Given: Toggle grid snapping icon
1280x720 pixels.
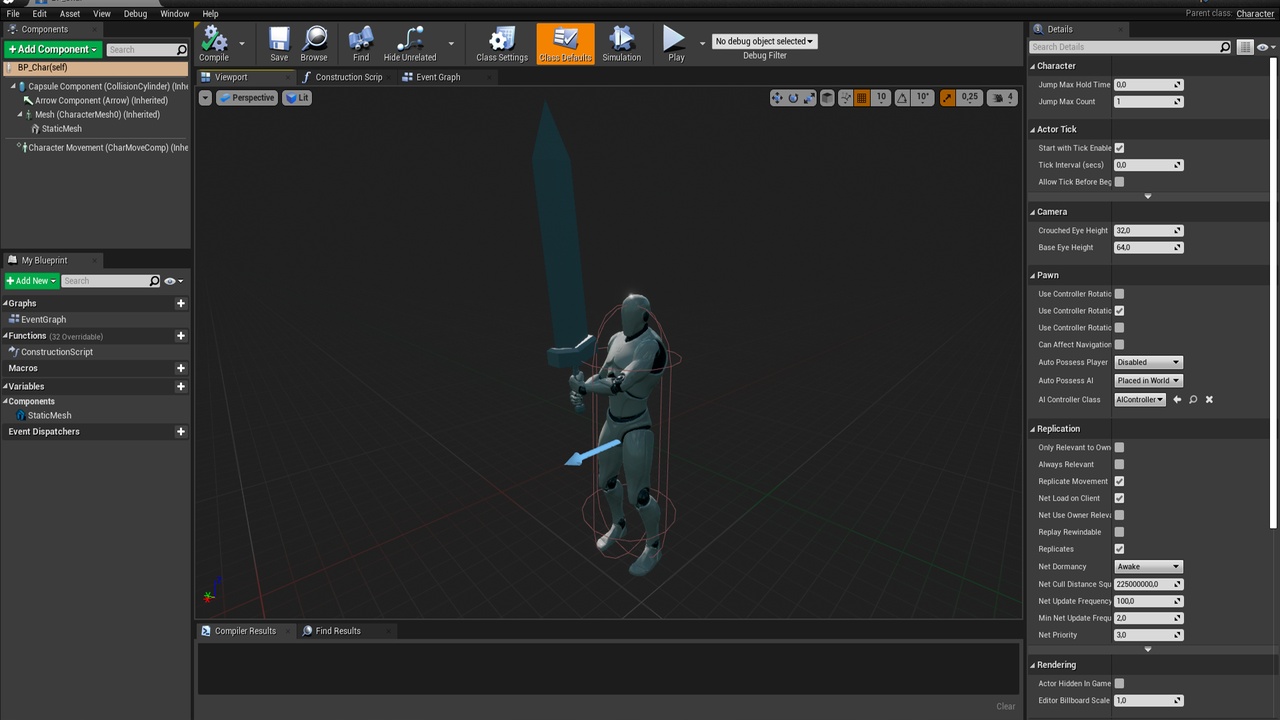Looking at the screenshot, I should (x=862, y=98).
